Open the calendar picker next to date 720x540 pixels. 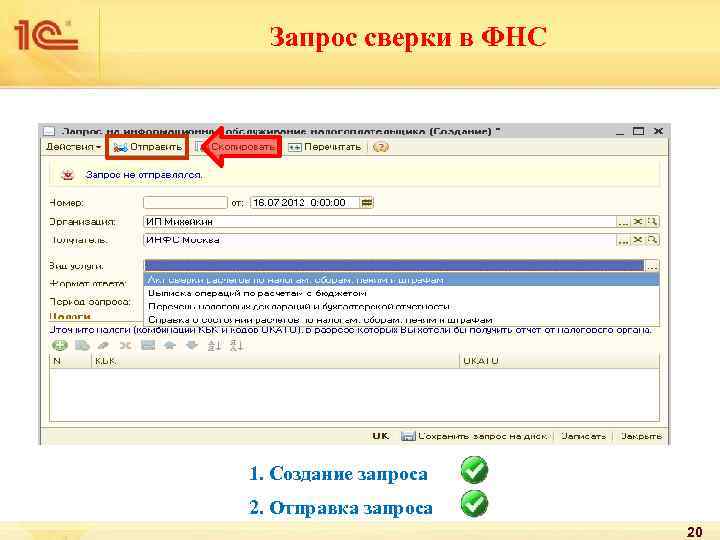point(367,202)
